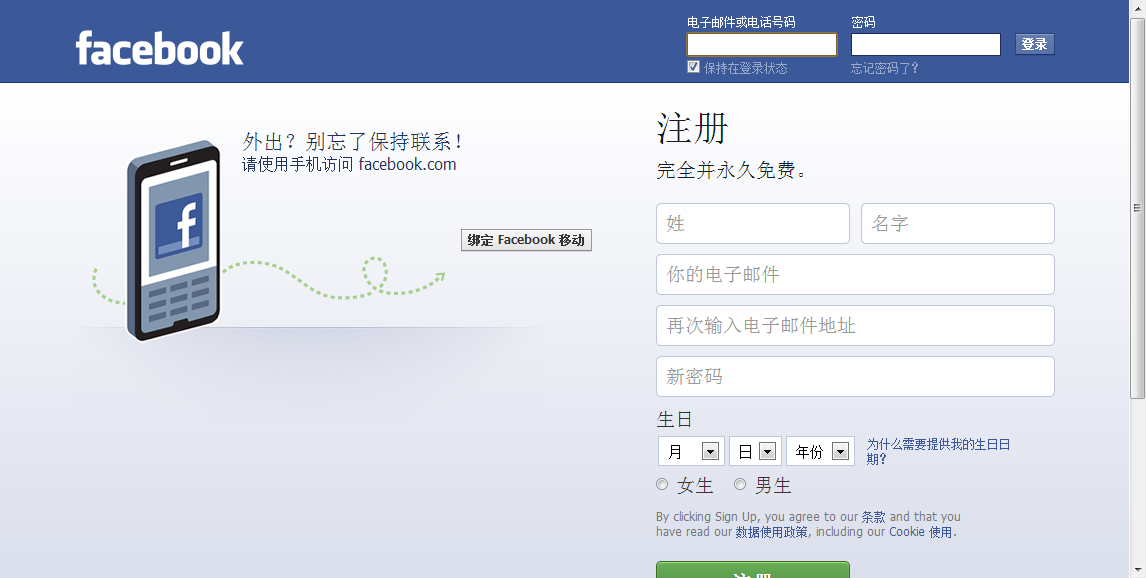The image size is (1146, 578).
Task: Open the 为什么需要提供我的生日日期? link
Action: point(938,452)
